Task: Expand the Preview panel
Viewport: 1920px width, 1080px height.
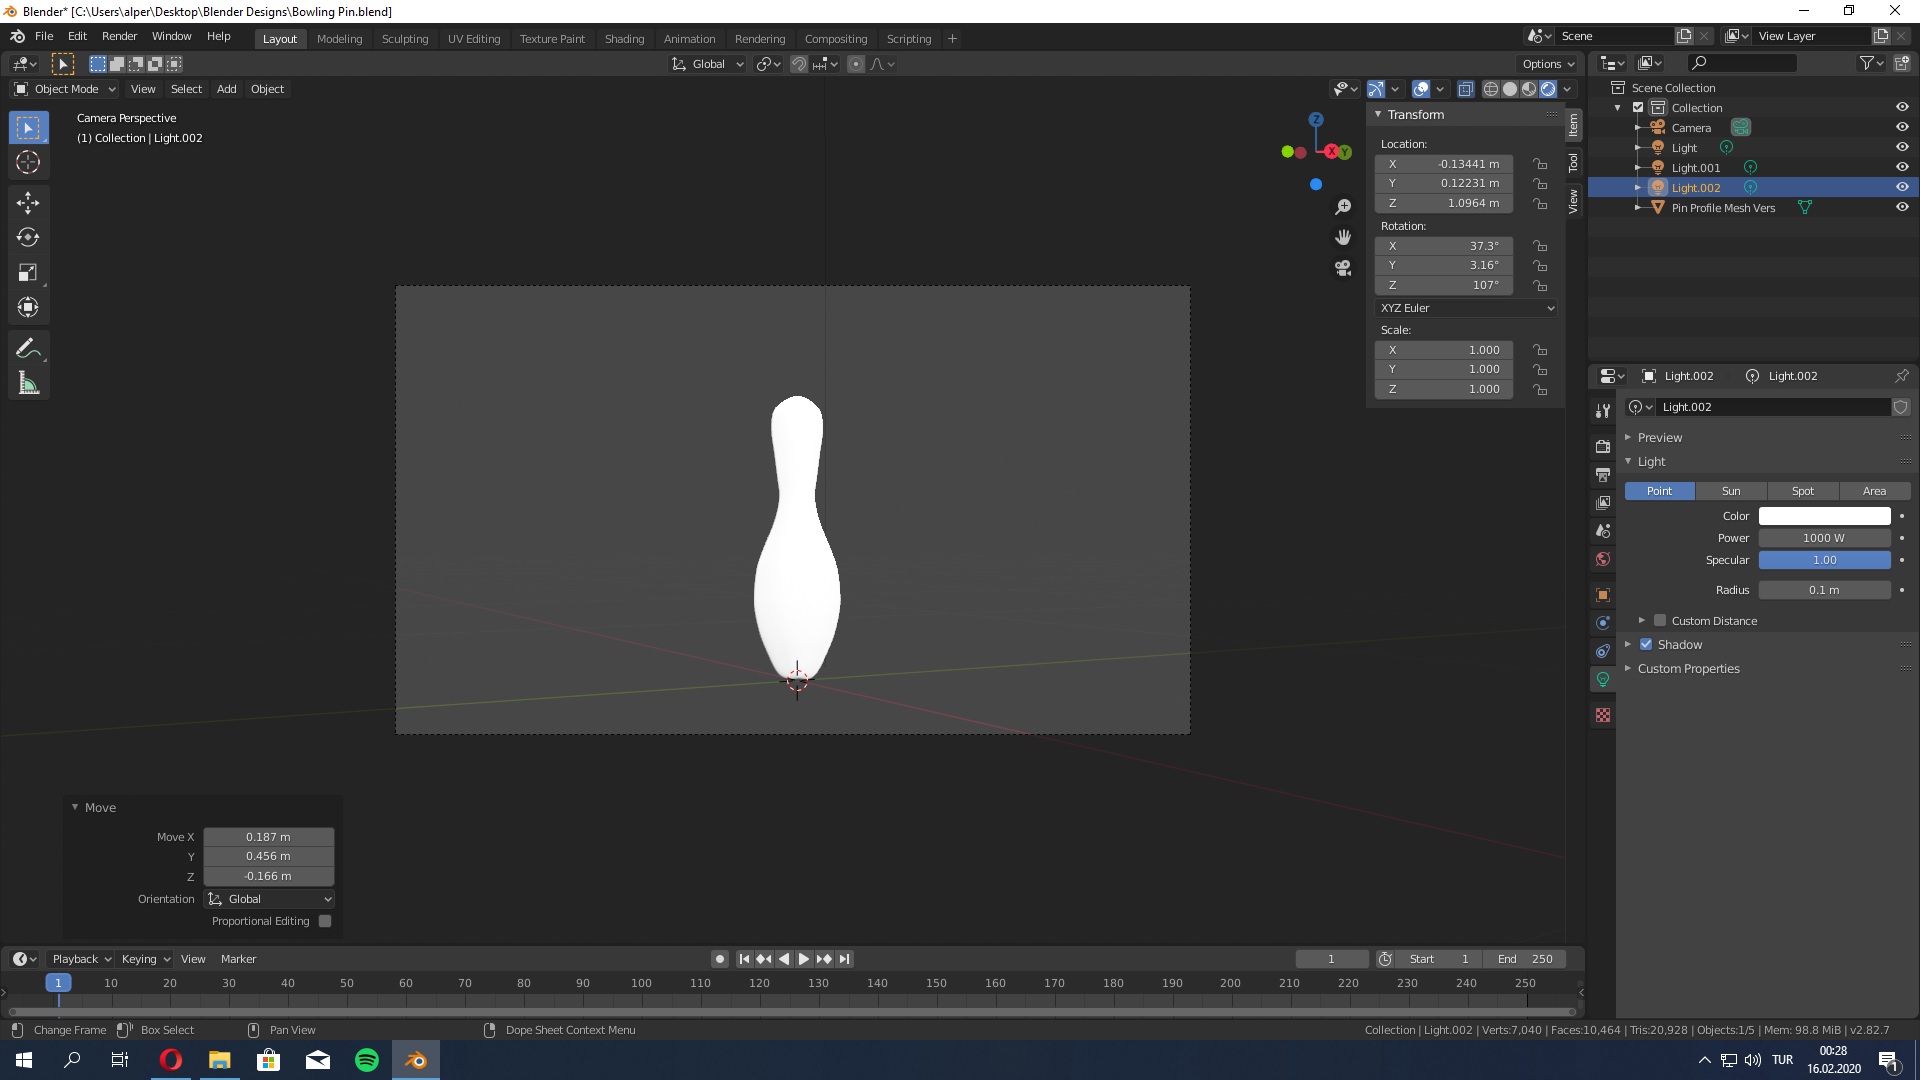Action: [x=1660, y=438]
